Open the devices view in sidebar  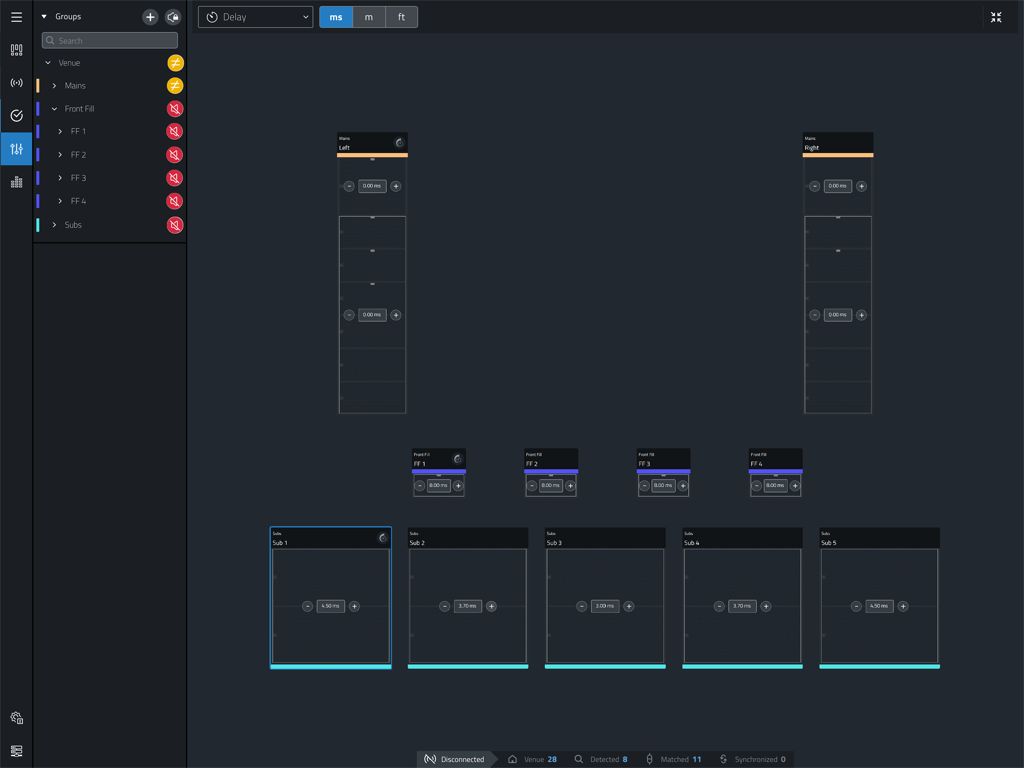coord(16,50)
